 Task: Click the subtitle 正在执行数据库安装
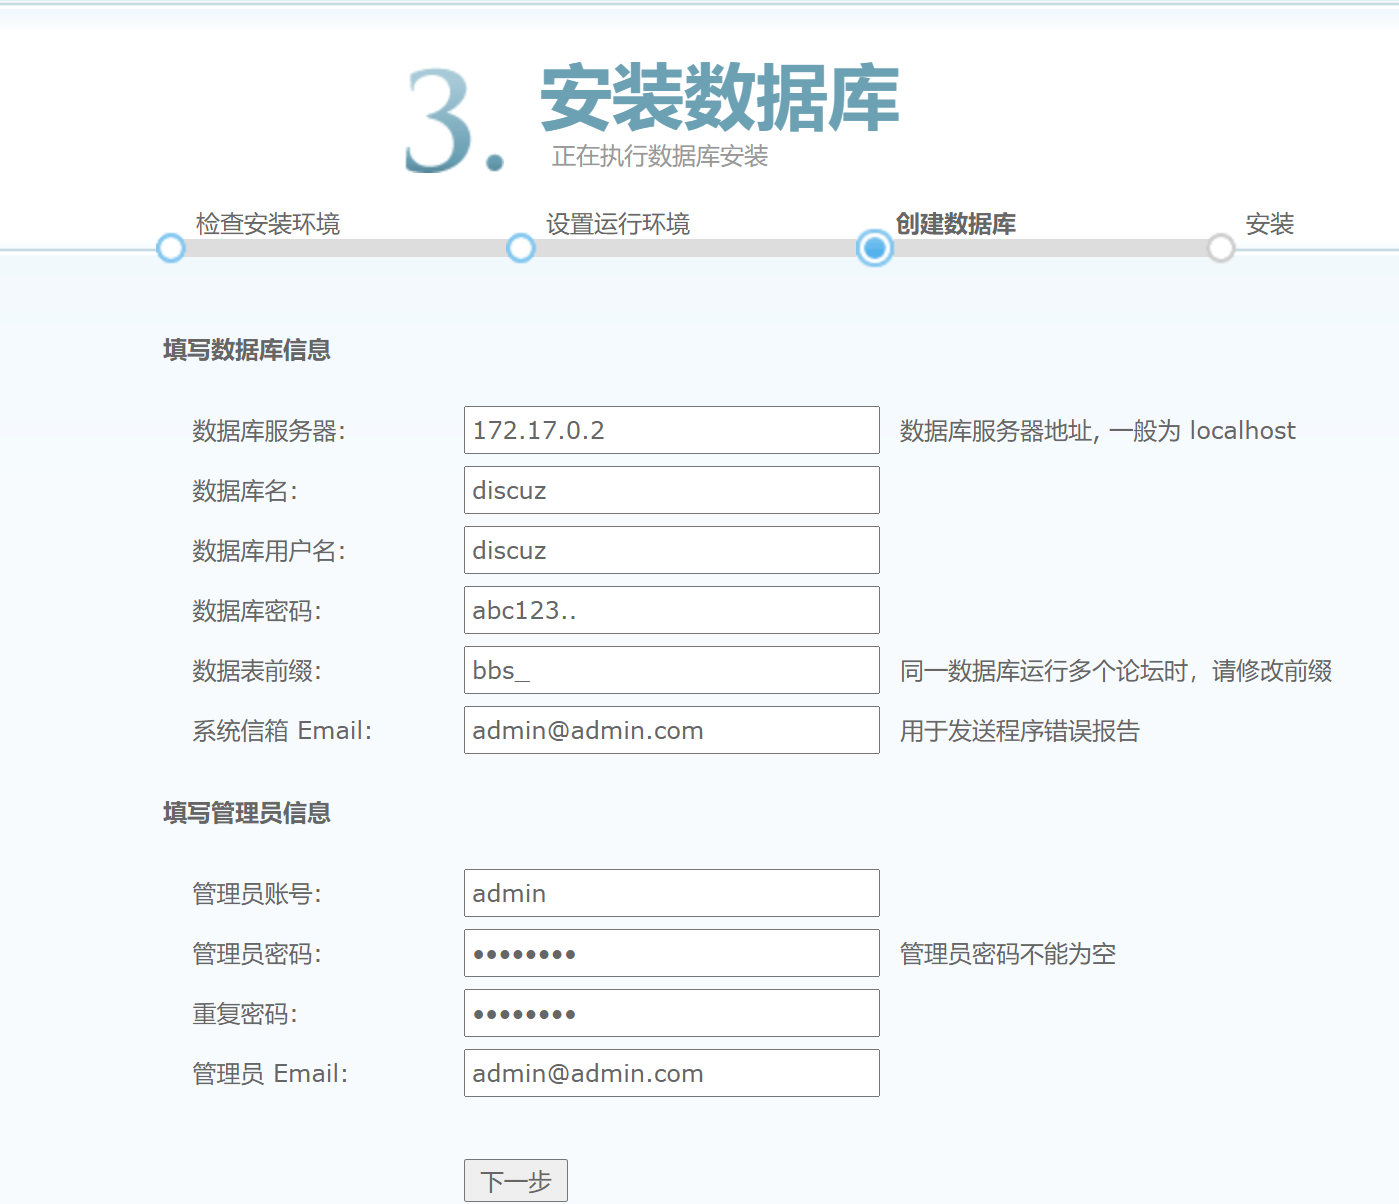click(x=660, y=156)
